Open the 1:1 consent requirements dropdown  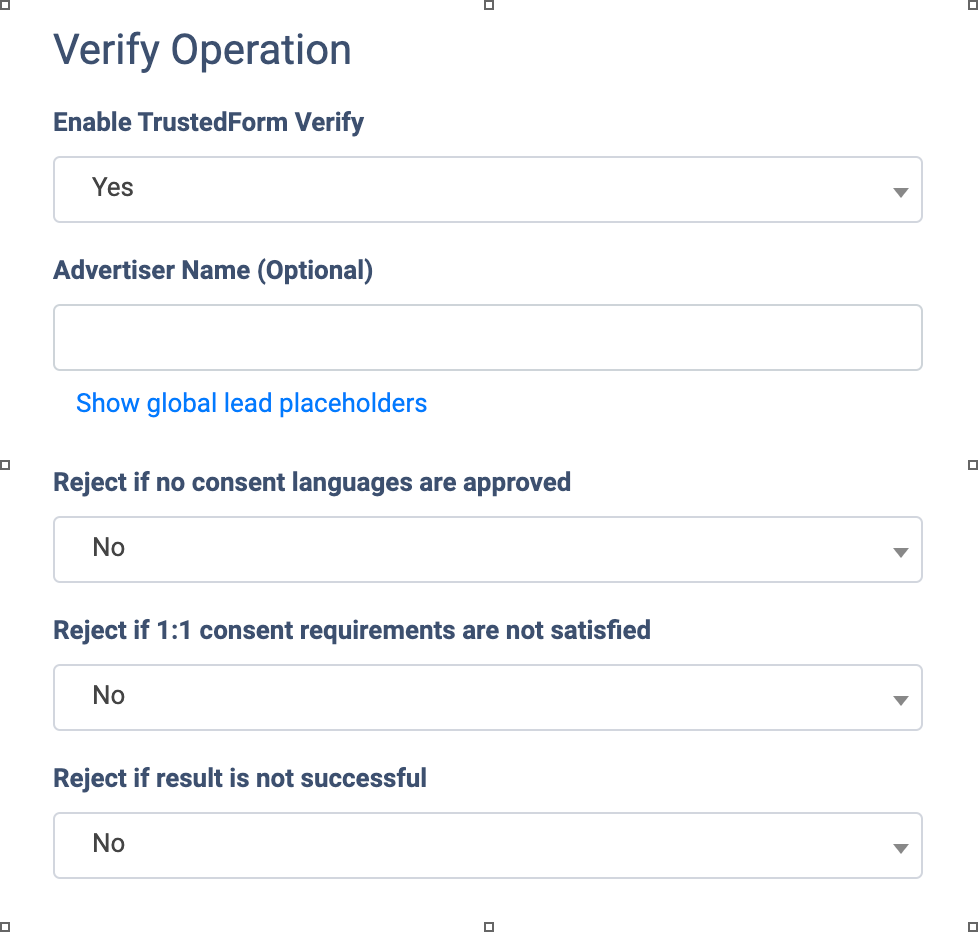point(487,697)
